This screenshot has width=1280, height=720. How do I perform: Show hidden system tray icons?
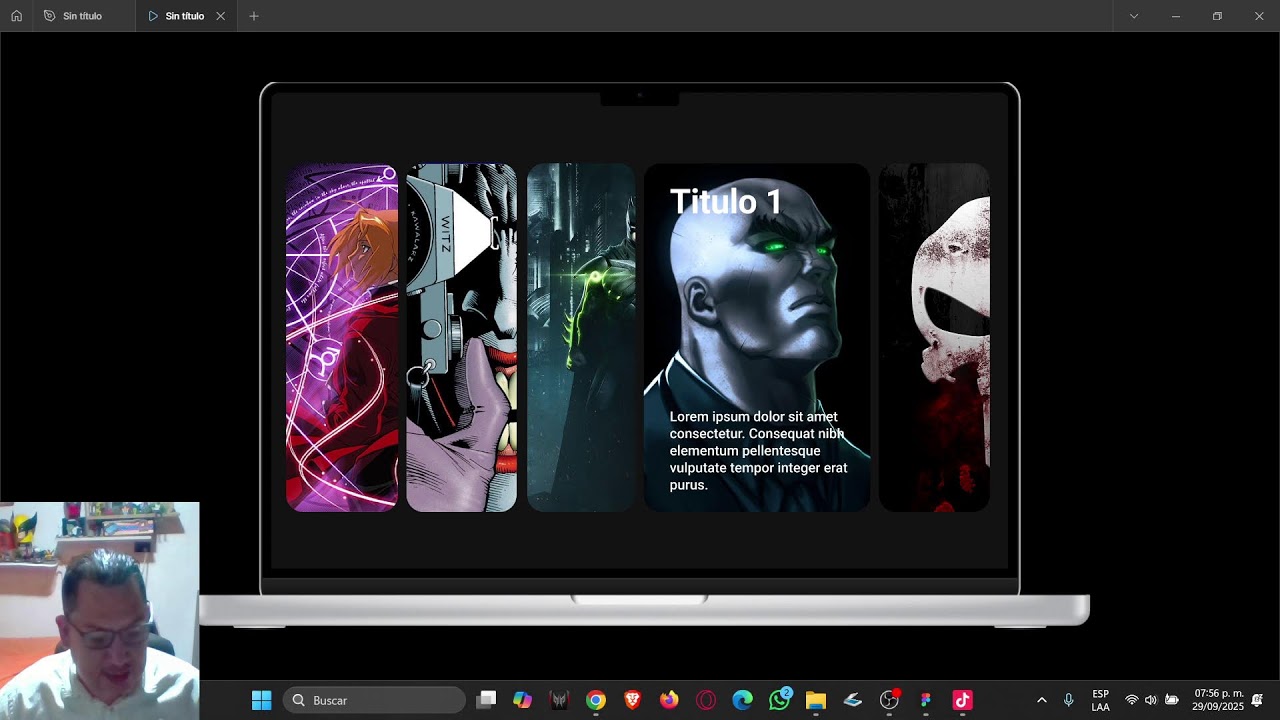(1042, 700)
